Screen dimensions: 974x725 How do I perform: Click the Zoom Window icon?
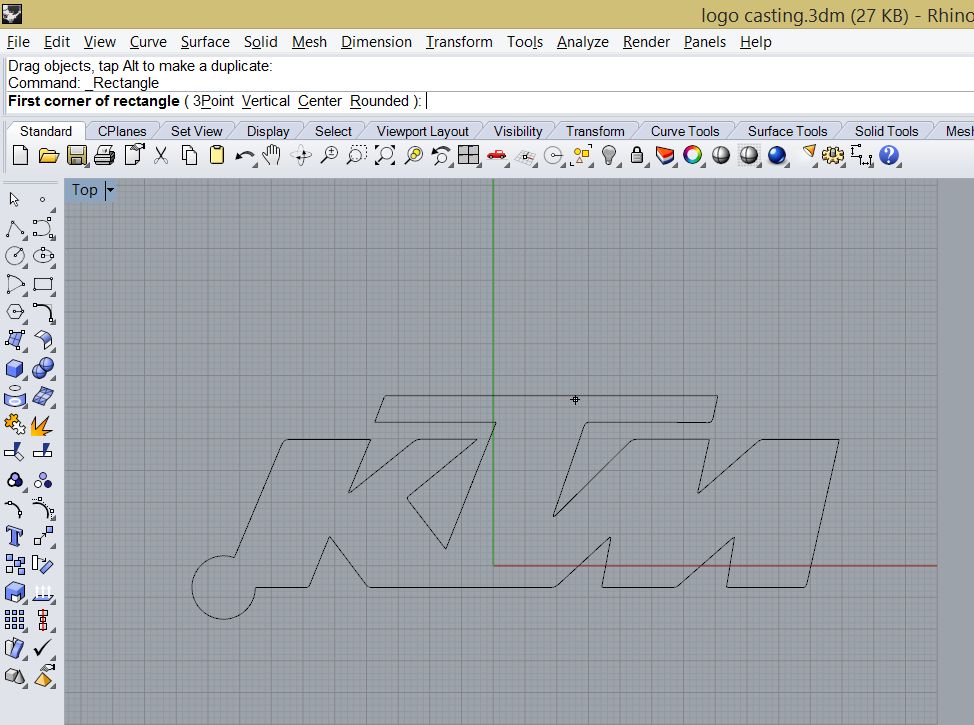357,155
